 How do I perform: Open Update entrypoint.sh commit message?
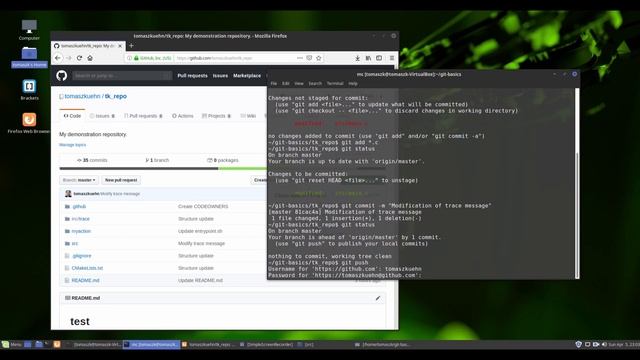click(200, 231)
